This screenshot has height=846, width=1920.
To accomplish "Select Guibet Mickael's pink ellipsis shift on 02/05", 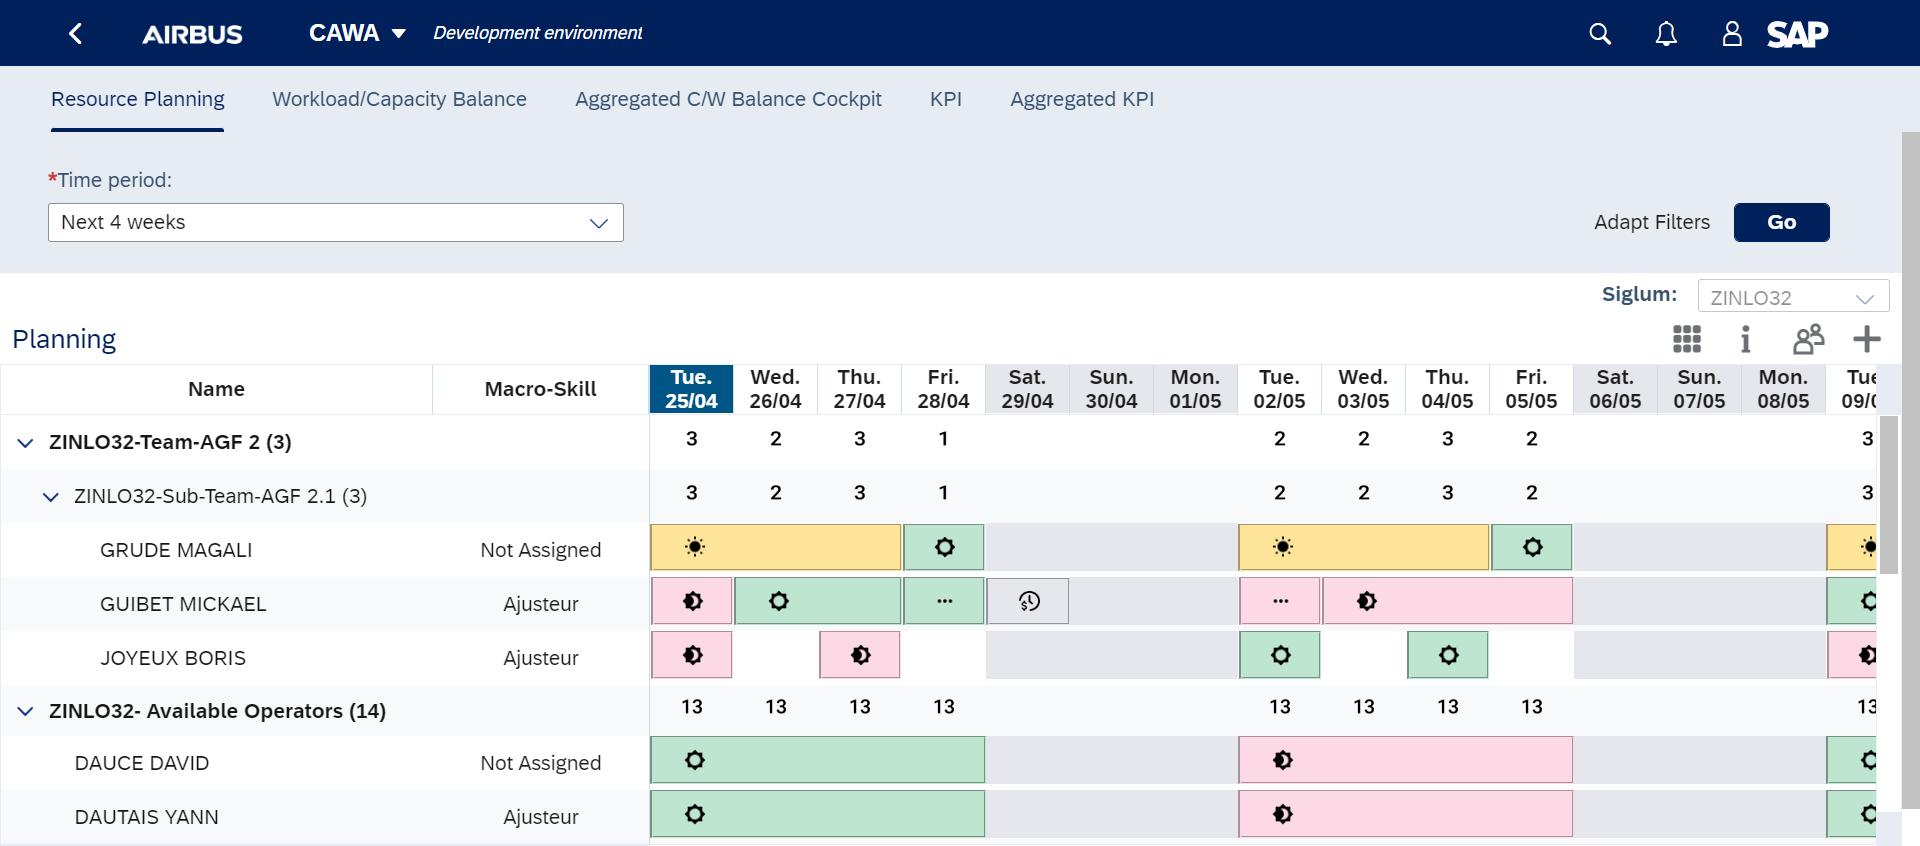I will (1280, 601).
